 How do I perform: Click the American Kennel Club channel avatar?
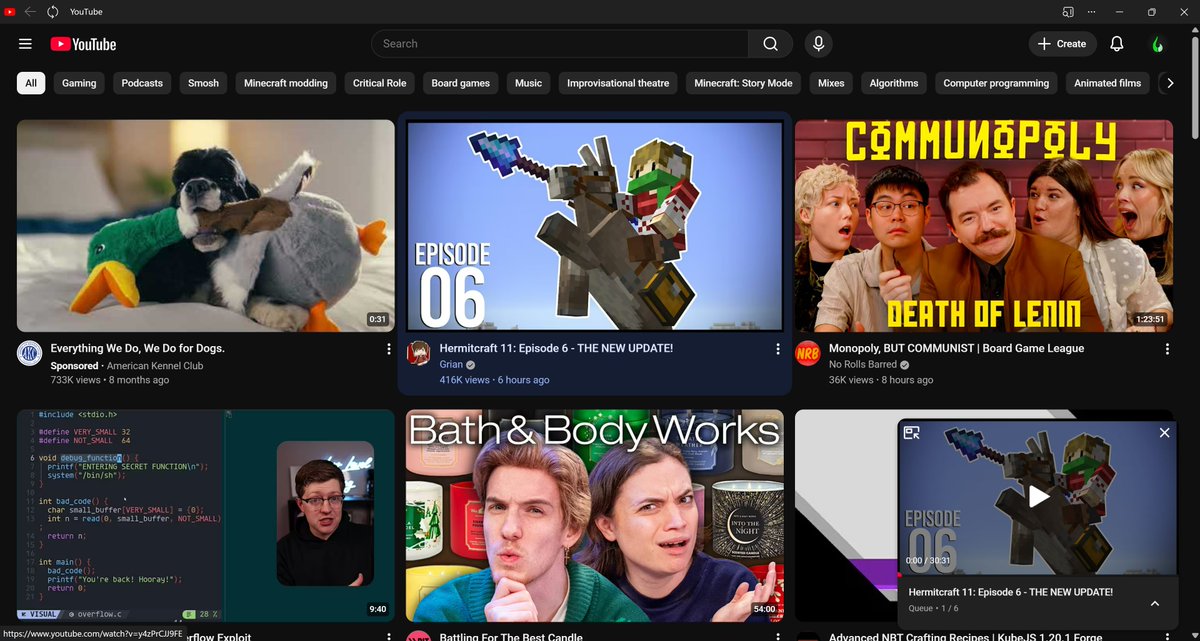pos(29,353)
